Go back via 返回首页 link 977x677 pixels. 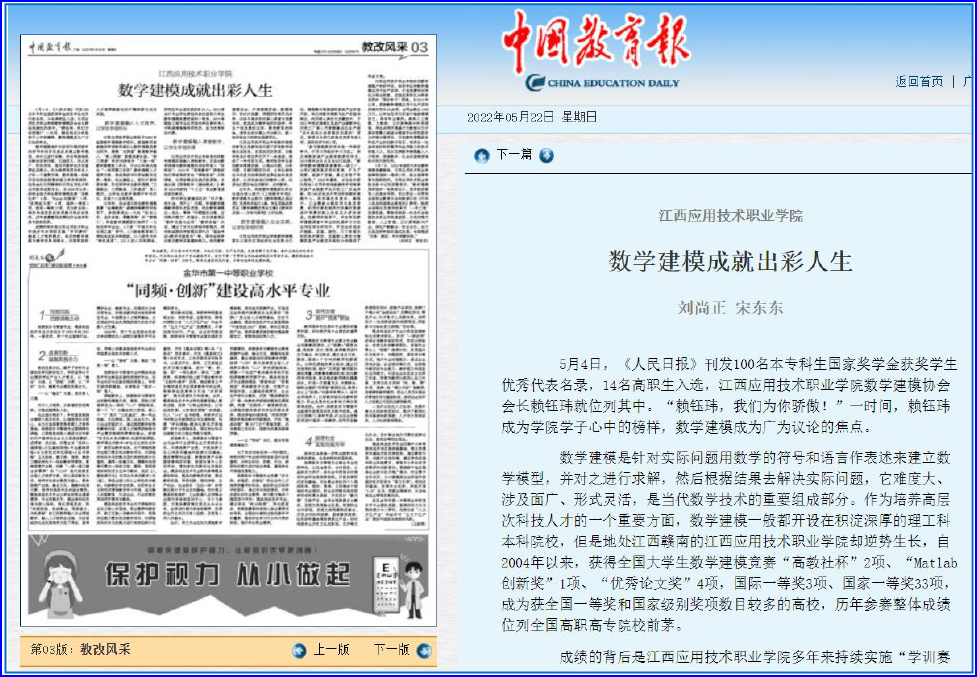coord(919,82)
